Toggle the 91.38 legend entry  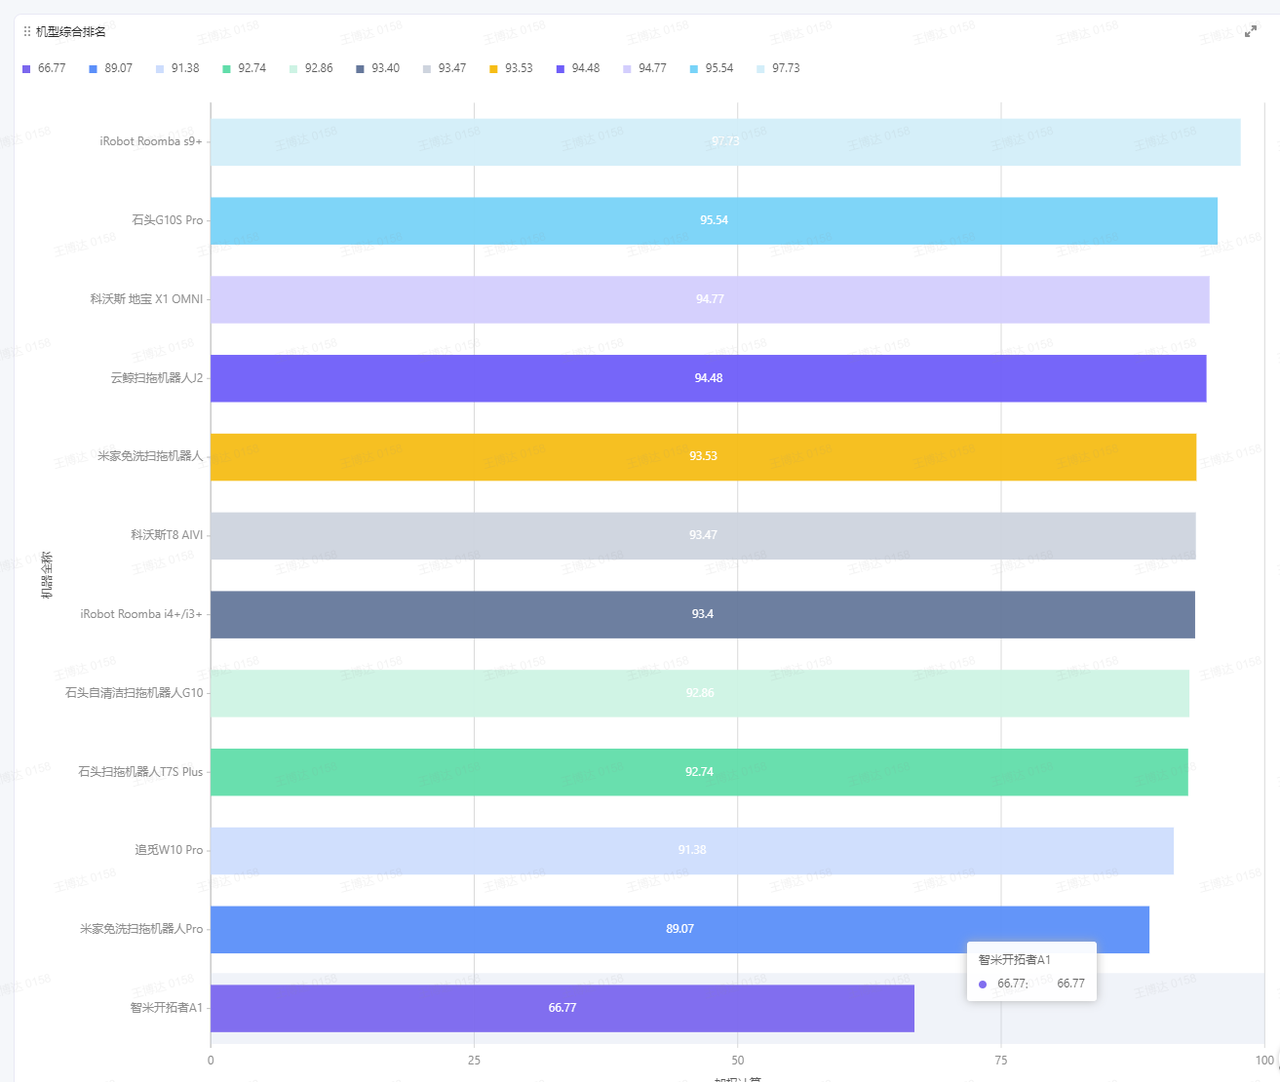[x=178, y=68]
